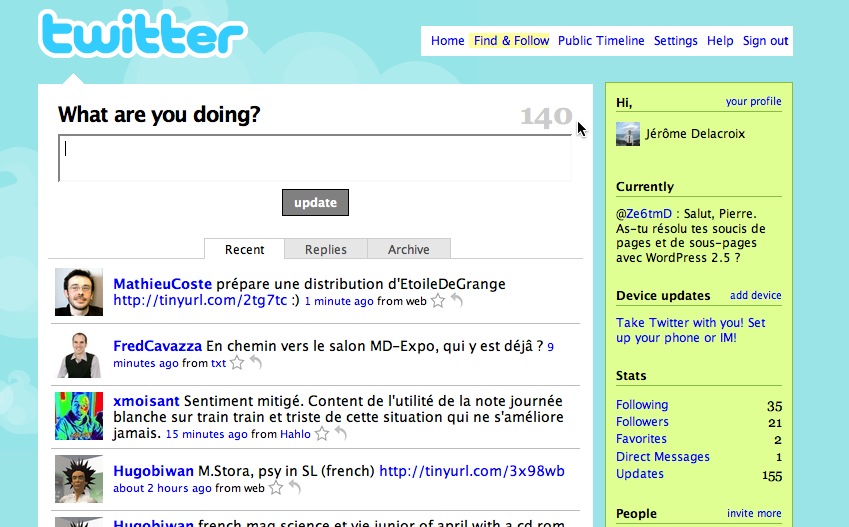Click invite more link
This screenshot has width=849, height=527.
[754, 513]
